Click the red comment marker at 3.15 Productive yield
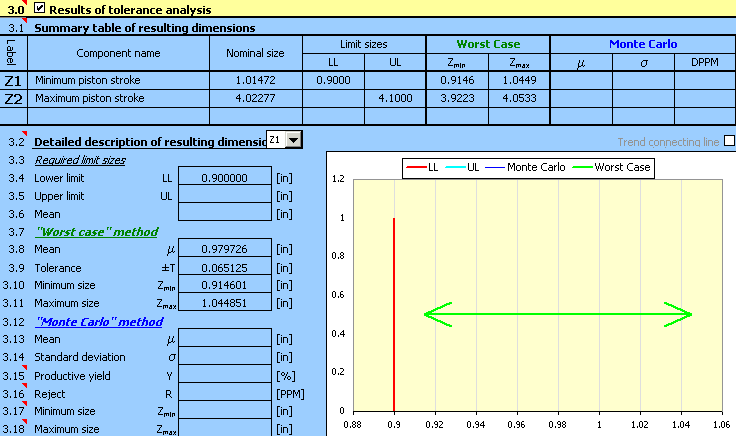 pos(24,367)
